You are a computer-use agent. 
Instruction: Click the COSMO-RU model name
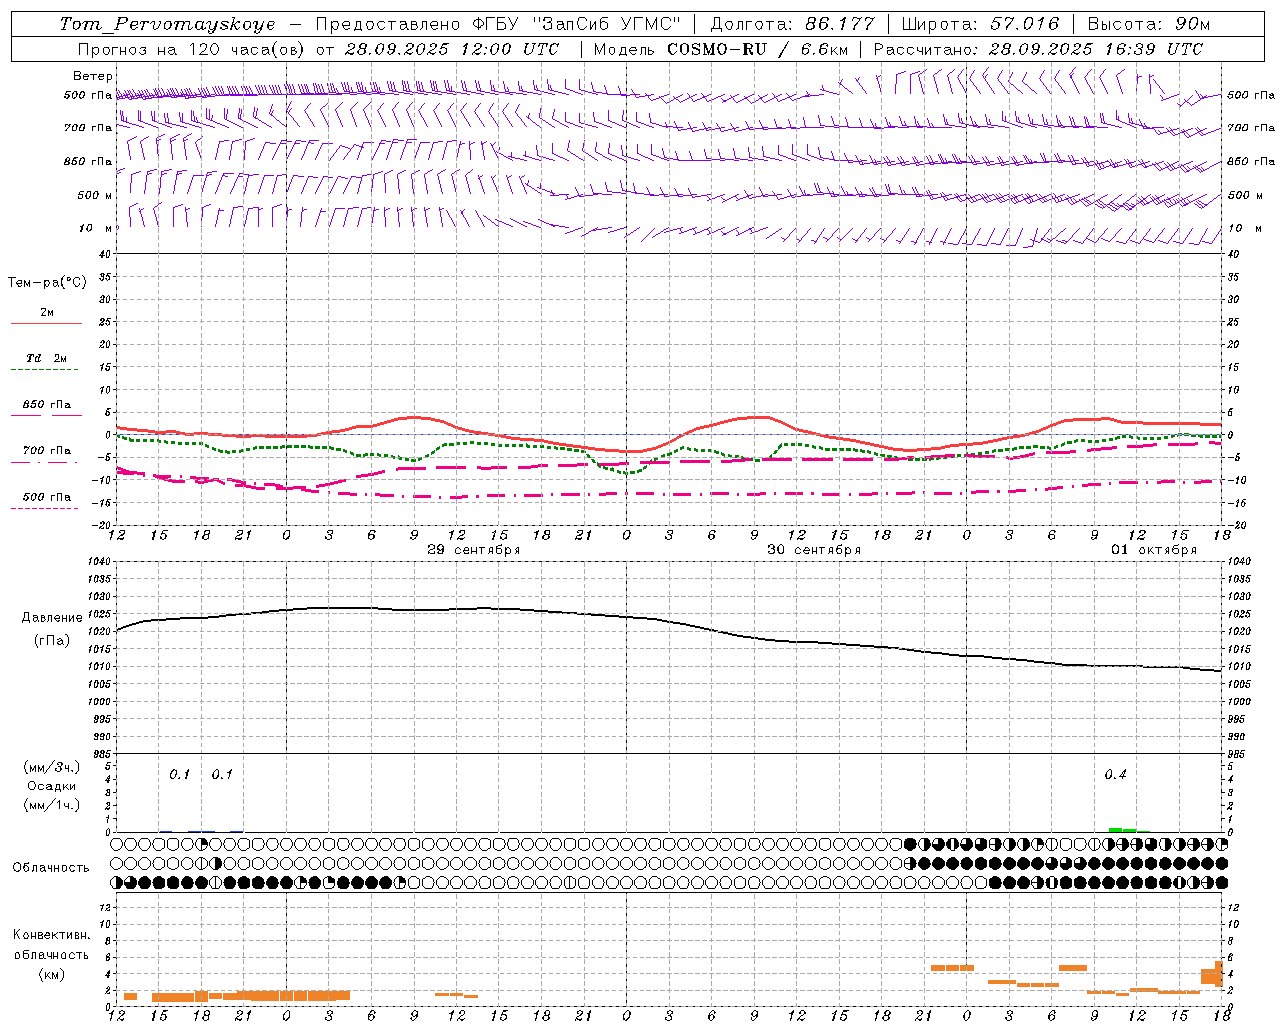click(717, 49)
